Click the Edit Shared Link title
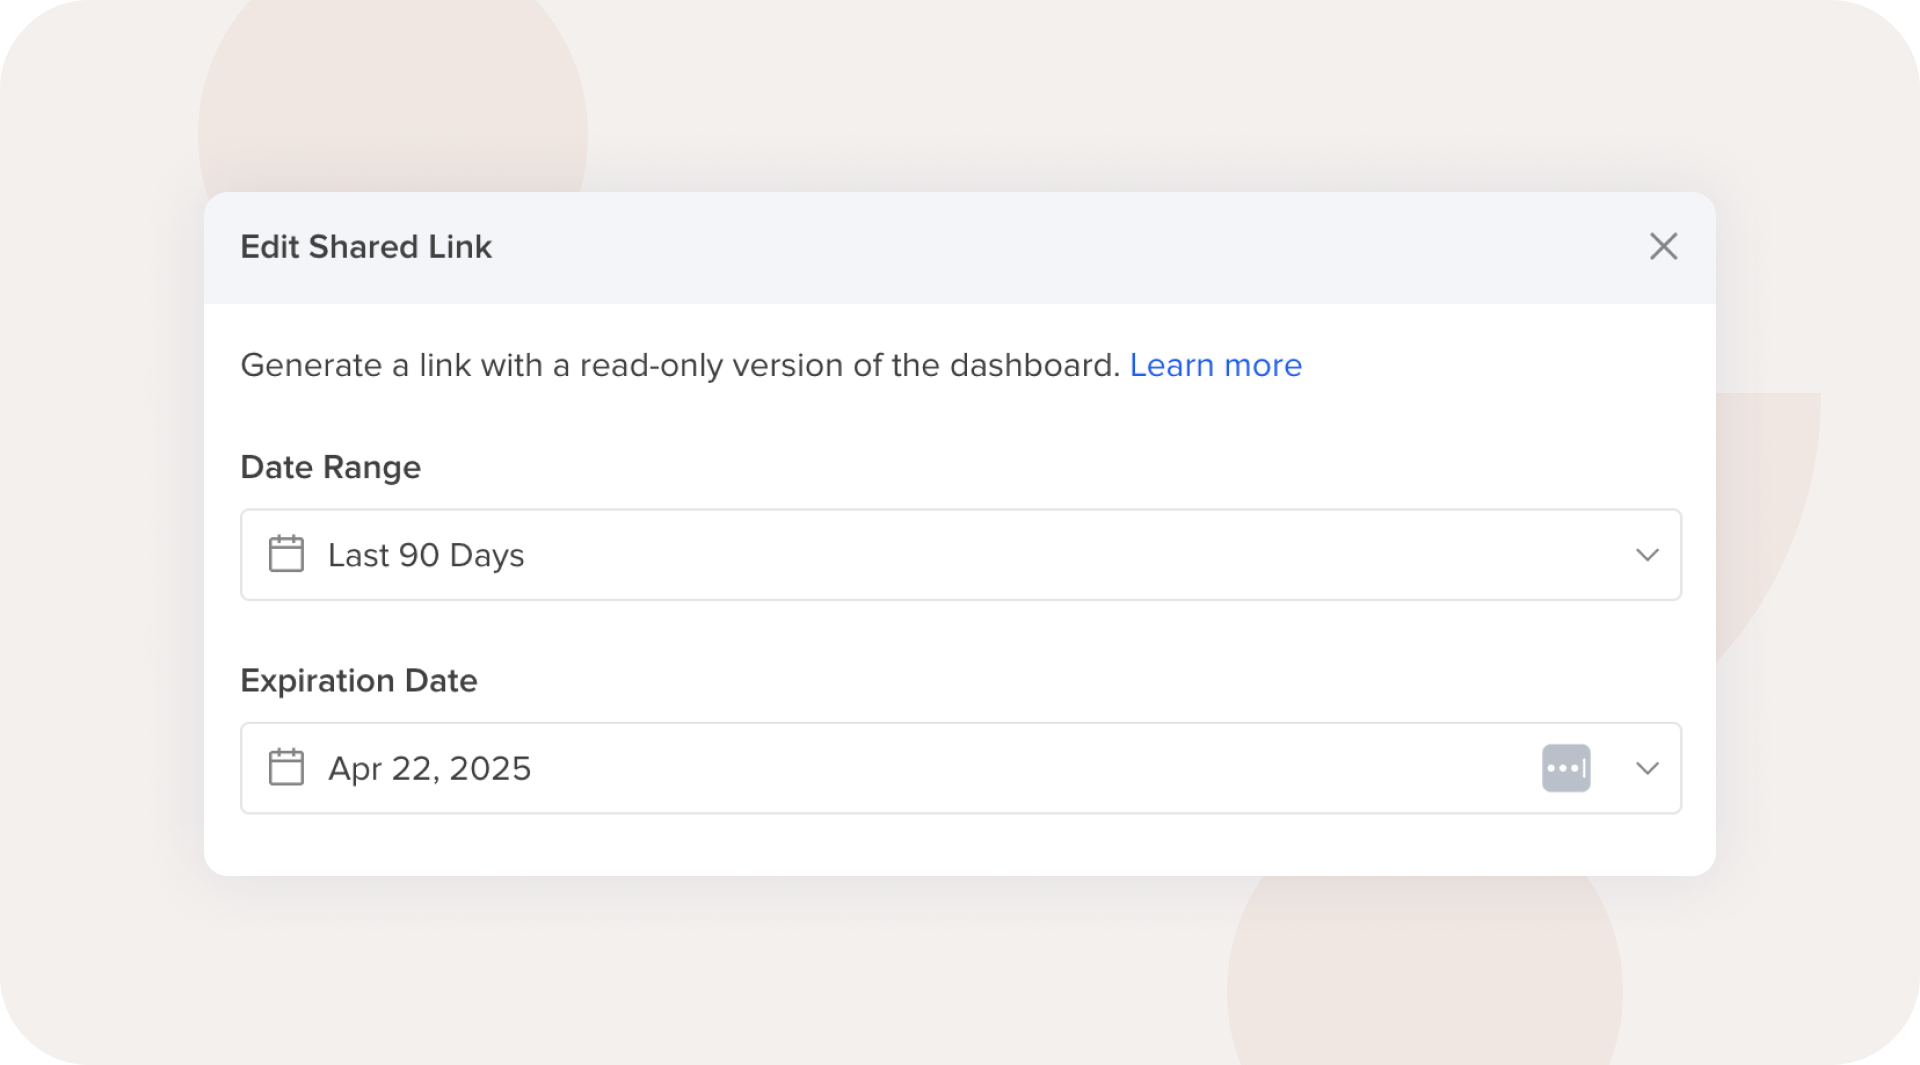 point(366,247)
